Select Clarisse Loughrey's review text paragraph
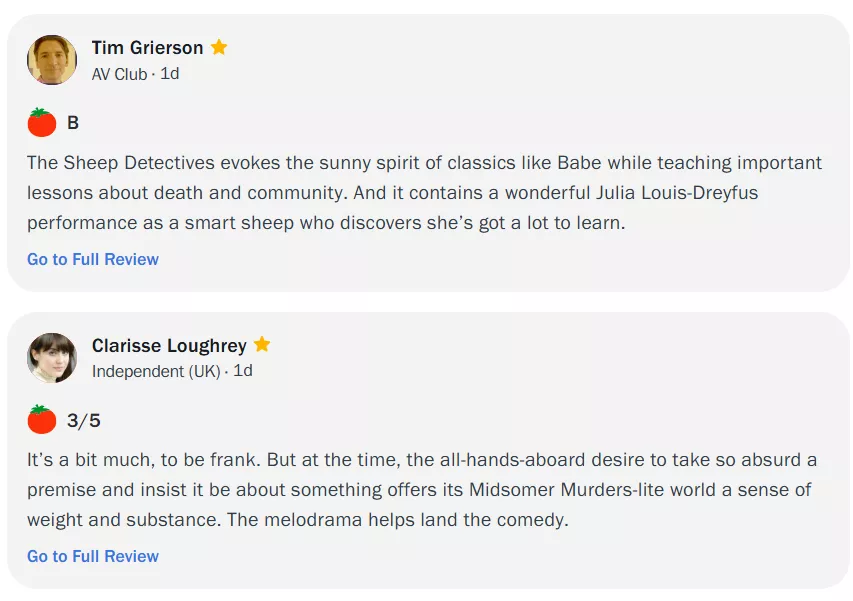 pyautogui.click(x=424, y=489)
